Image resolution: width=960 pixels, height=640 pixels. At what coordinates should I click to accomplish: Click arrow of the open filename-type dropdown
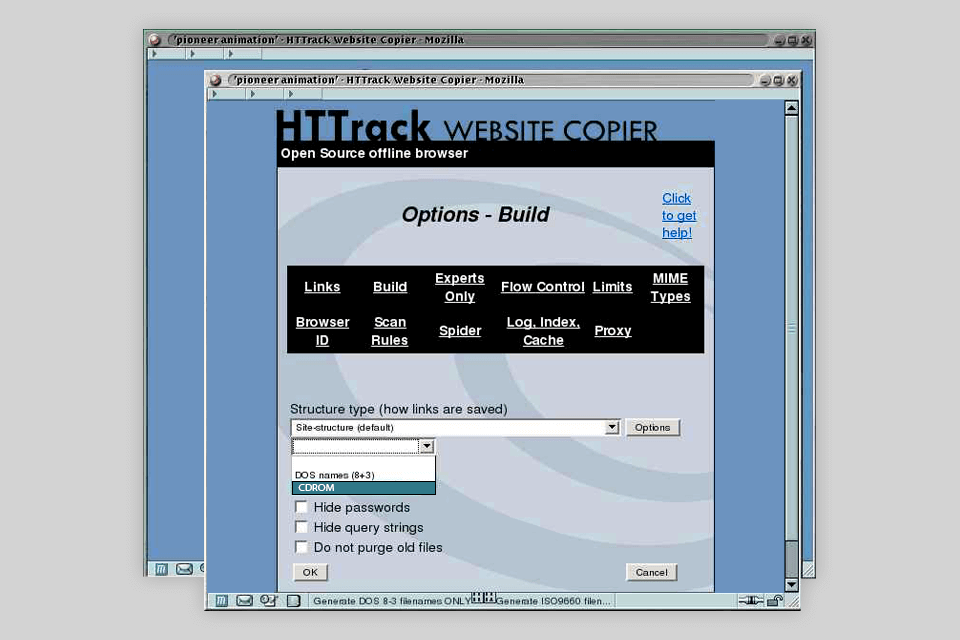click(x=427, y=446)
